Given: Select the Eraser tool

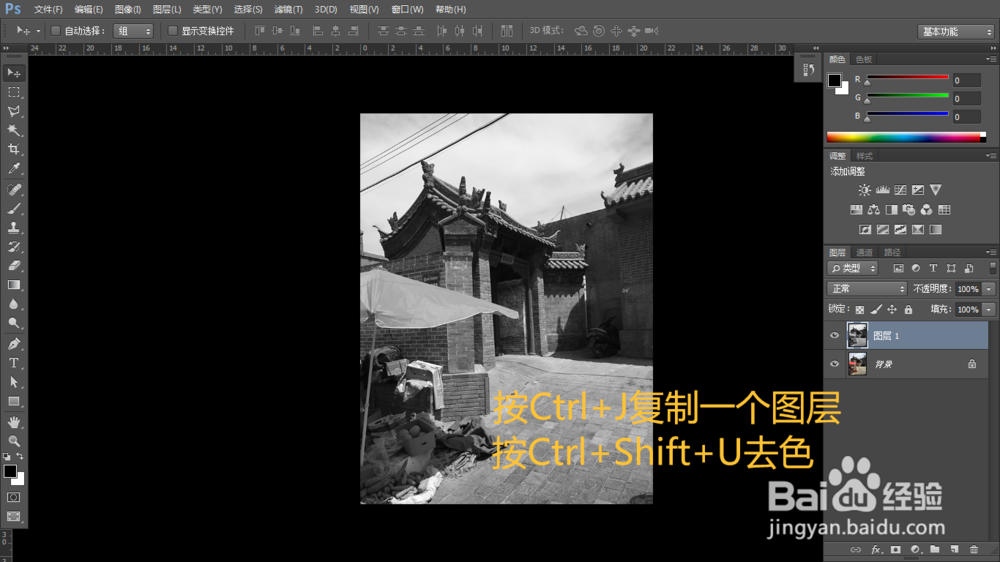Looking at the screenshot, I should coord(13,266).
